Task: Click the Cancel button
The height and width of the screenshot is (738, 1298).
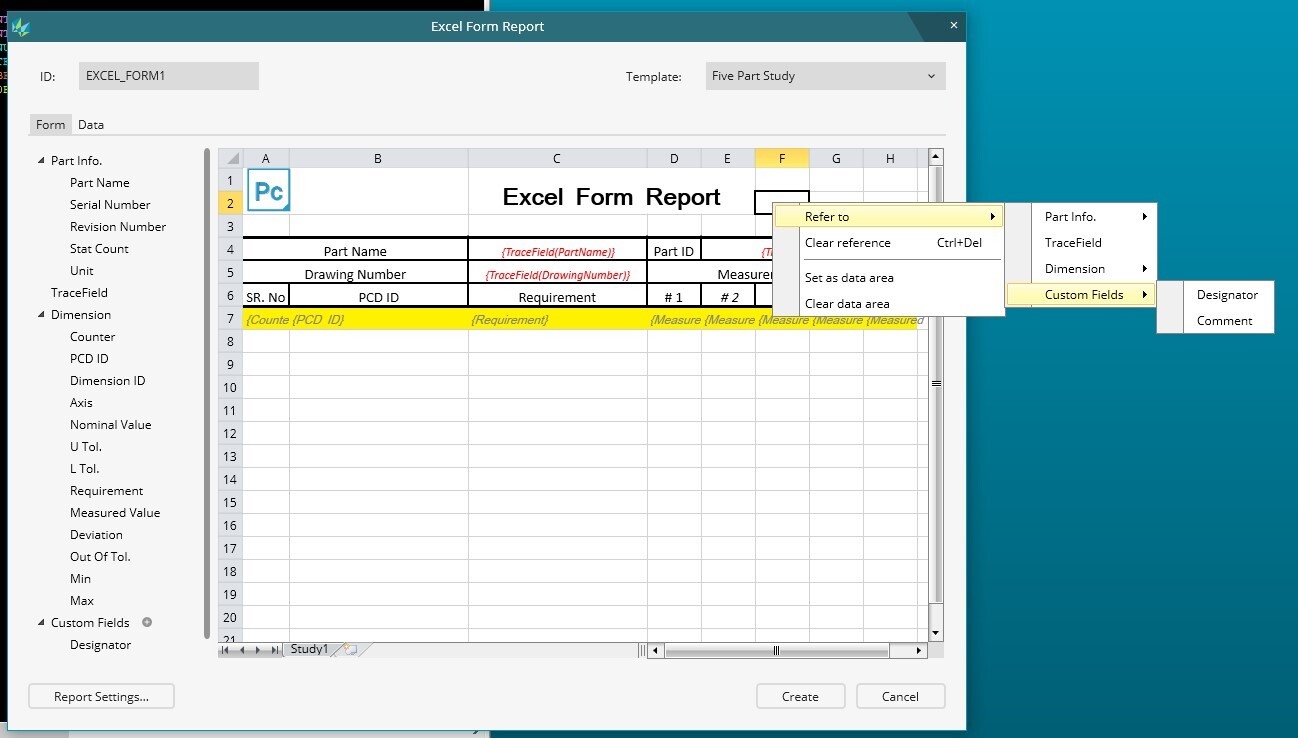Action: [x=900, y=696]
